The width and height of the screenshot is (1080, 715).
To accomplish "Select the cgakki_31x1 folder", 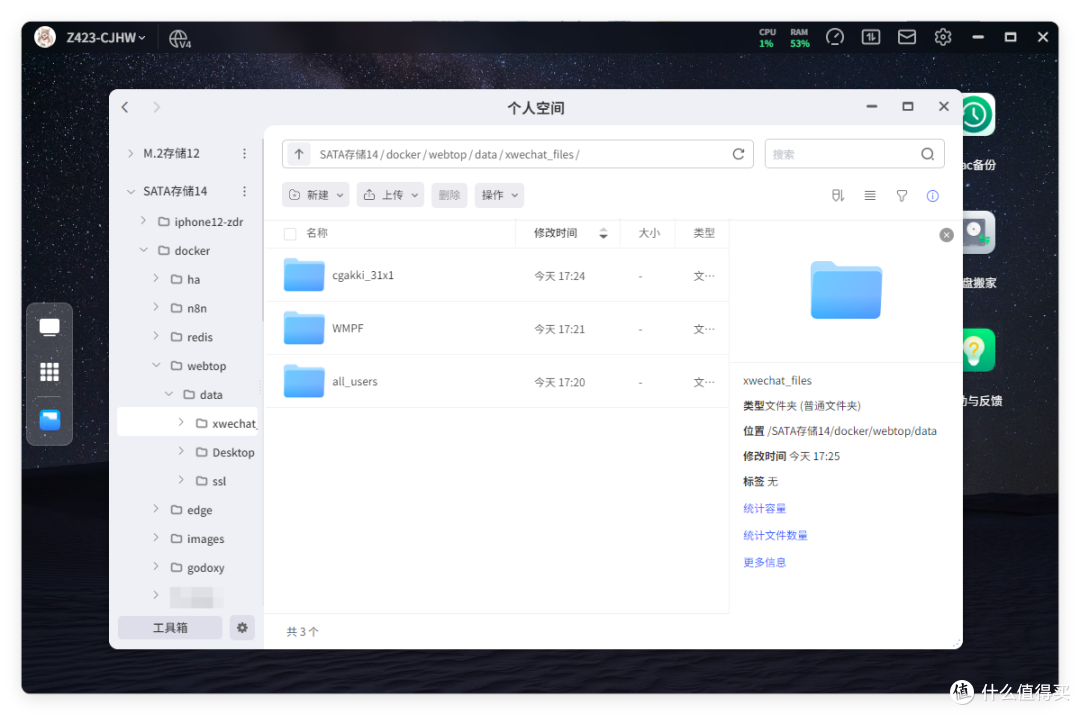I will (x=497, y=276).
